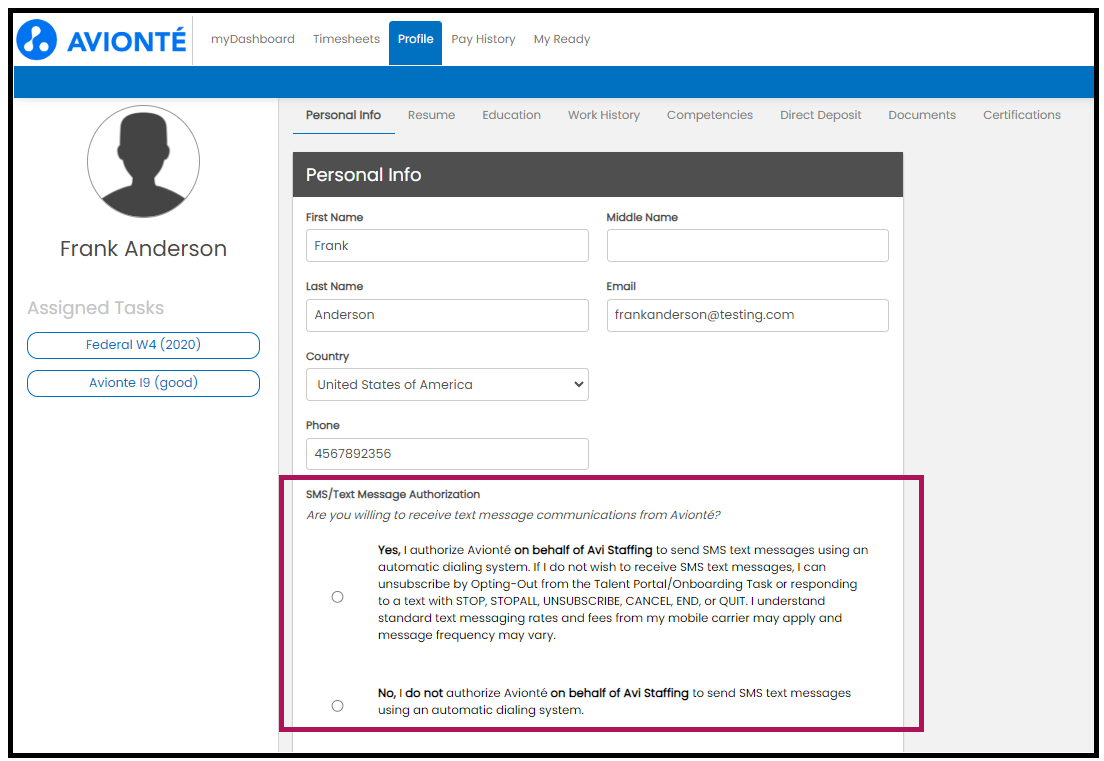Viewport: 1104px width, 761px height.
Task: Switch to the Resume tab
Action: (x=431, y=115)
